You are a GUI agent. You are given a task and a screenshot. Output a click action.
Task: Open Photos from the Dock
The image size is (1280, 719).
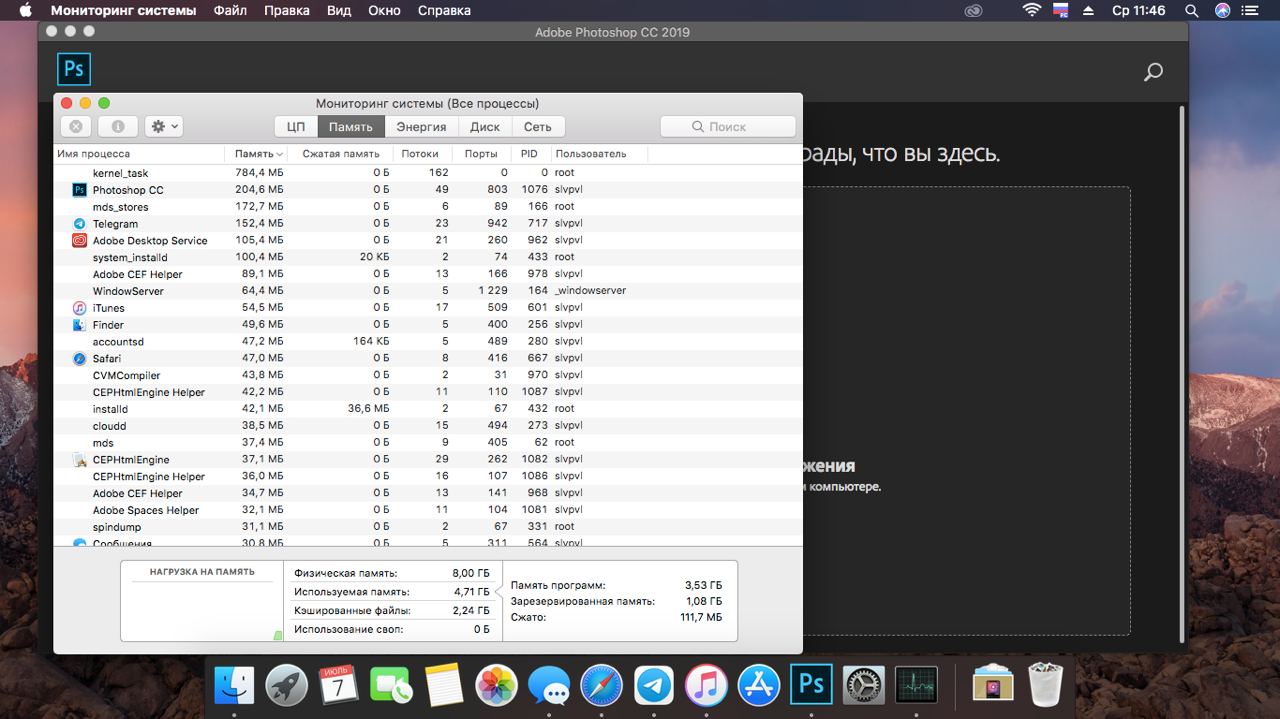496,686
